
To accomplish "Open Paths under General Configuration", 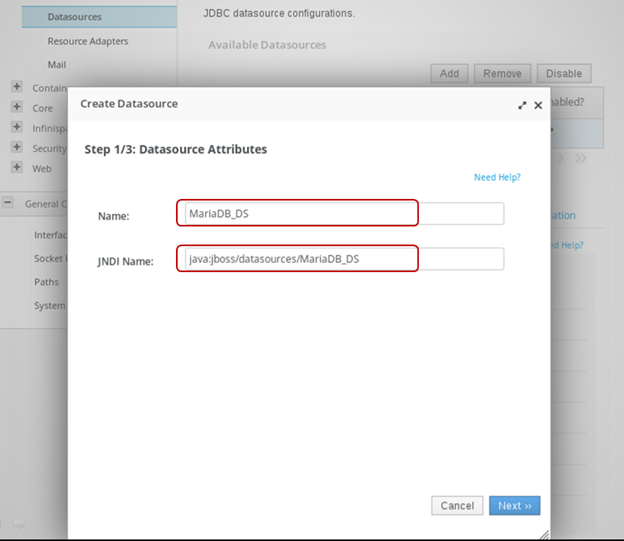I will [47, 282].
